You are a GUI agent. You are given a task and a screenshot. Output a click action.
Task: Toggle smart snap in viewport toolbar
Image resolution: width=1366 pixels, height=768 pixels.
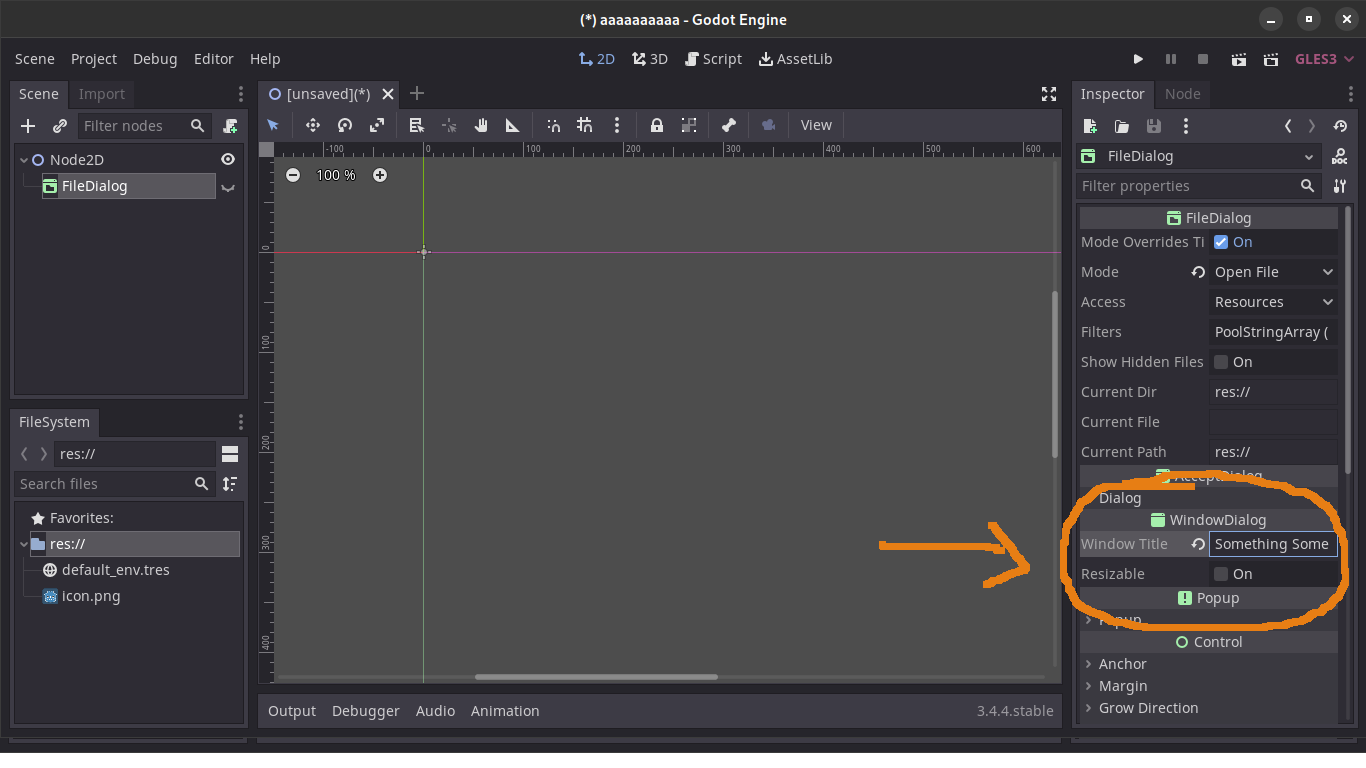[553, 125]
